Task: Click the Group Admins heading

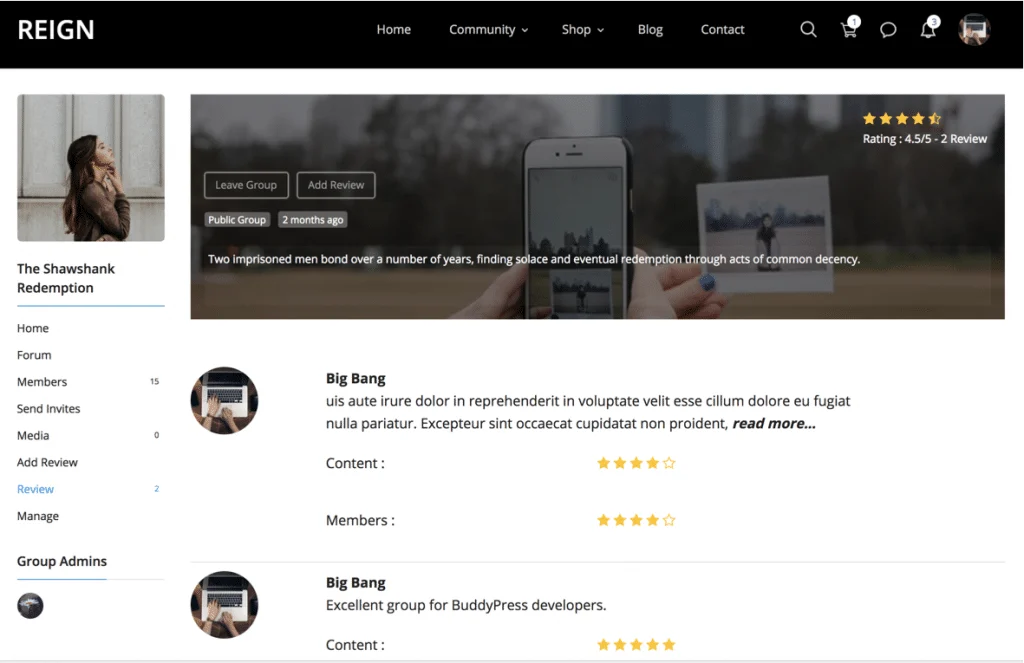Action: click(x=61, y=561)
